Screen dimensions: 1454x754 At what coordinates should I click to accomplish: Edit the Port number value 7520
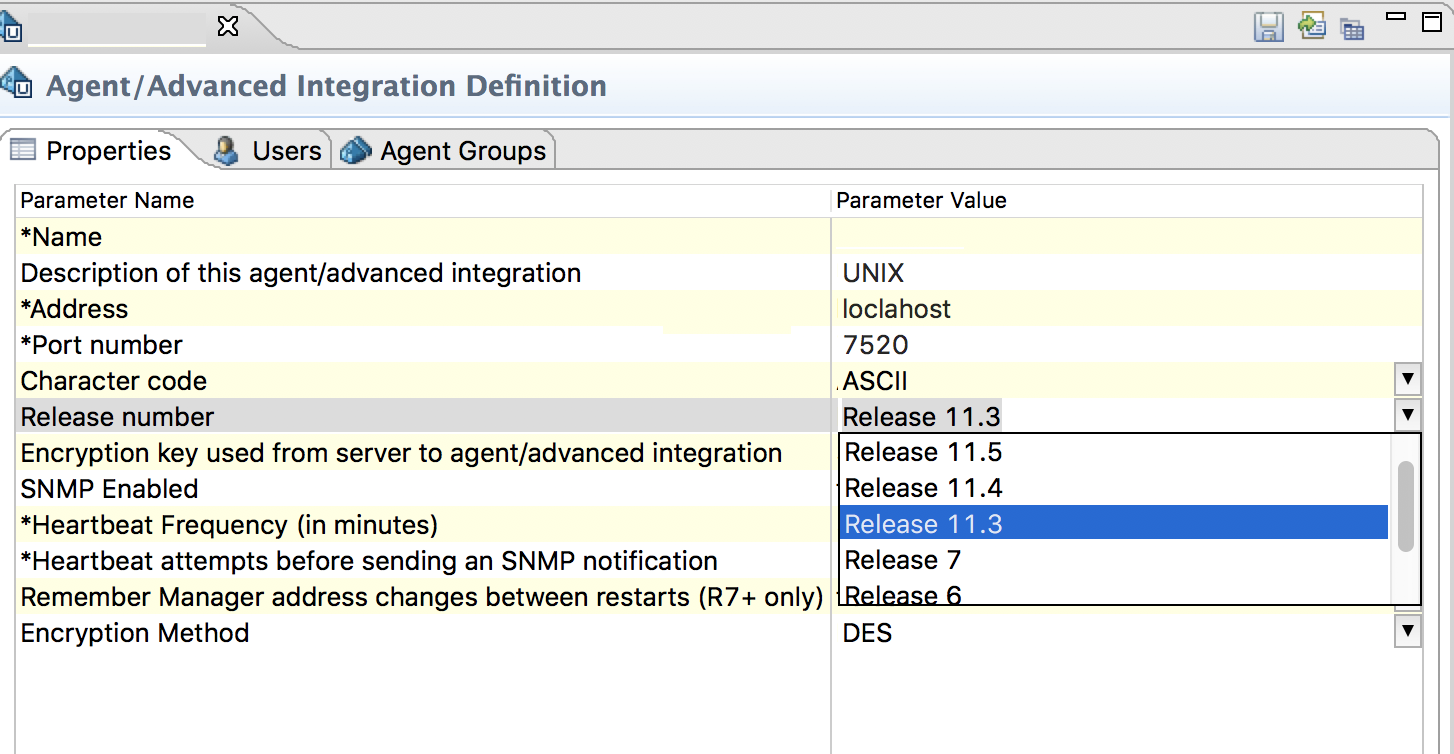(876, 345)
